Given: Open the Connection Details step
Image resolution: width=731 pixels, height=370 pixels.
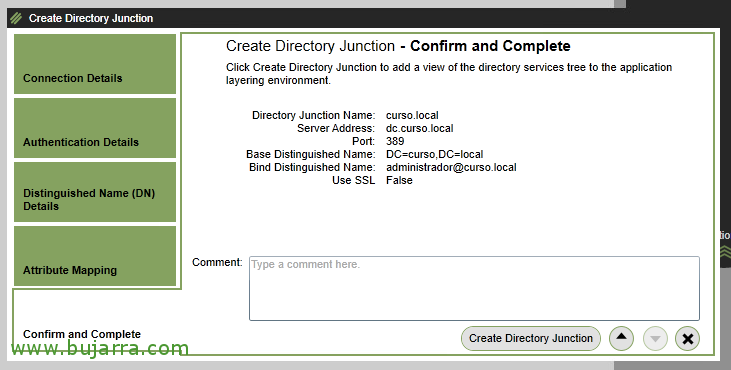Looking at the screenshot, I should [95, 64].
